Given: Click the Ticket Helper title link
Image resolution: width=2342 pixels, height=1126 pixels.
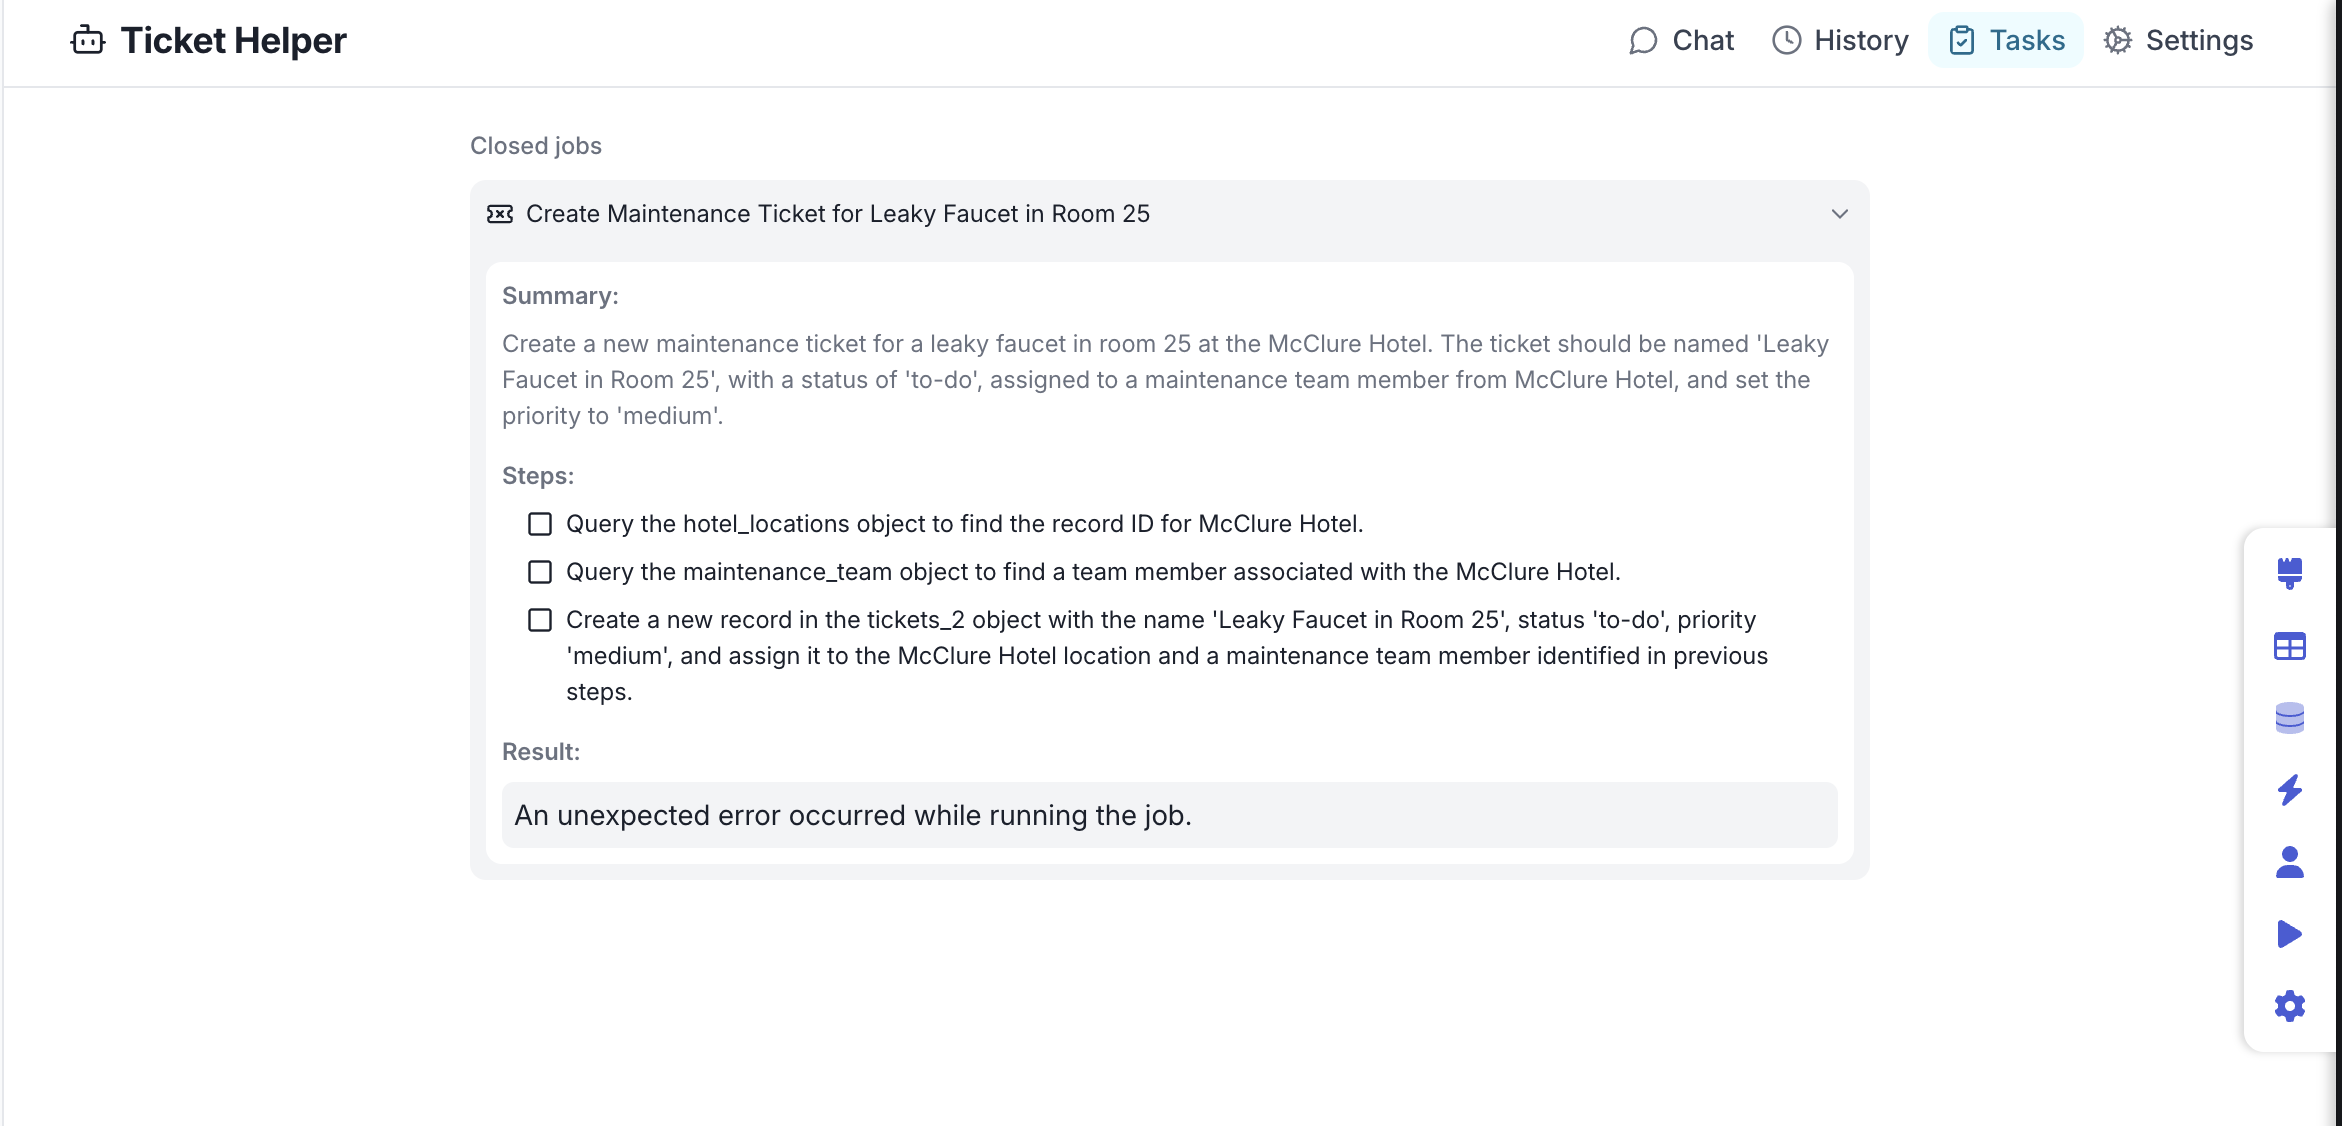Looking at the screenshot, I should [x=234, y=41].
